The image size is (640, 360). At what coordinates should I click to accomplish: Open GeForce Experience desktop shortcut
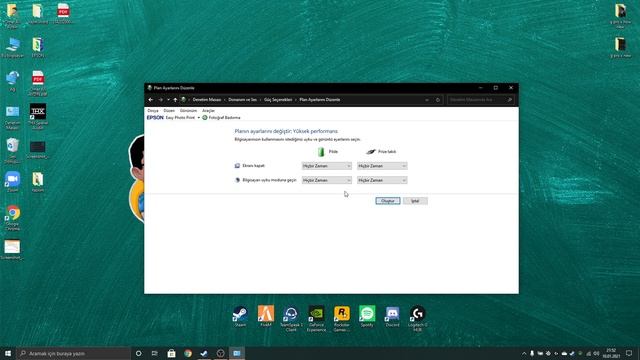316,319
